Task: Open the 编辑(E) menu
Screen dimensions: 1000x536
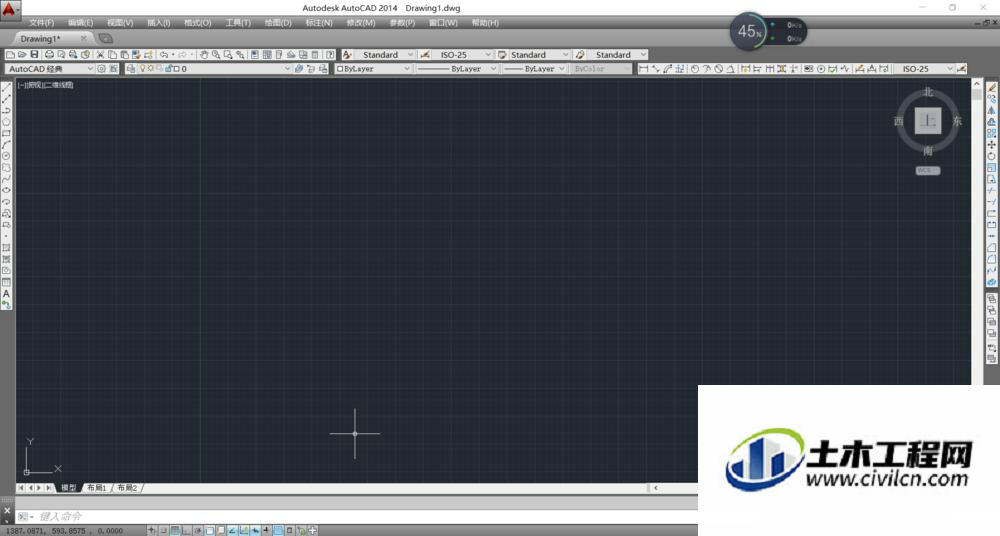Action: point(80,23)
